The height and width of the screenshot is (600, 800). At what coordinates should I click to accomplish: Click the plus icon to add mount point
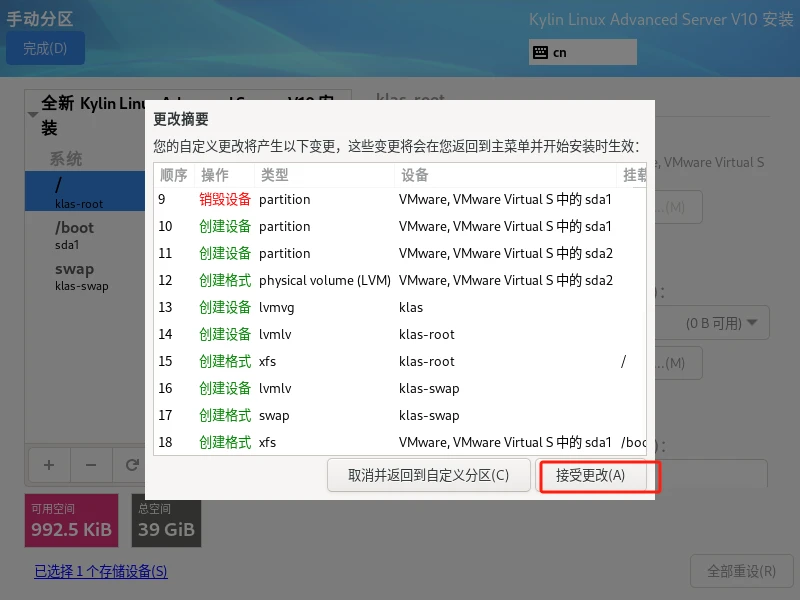tap(49, 465)
